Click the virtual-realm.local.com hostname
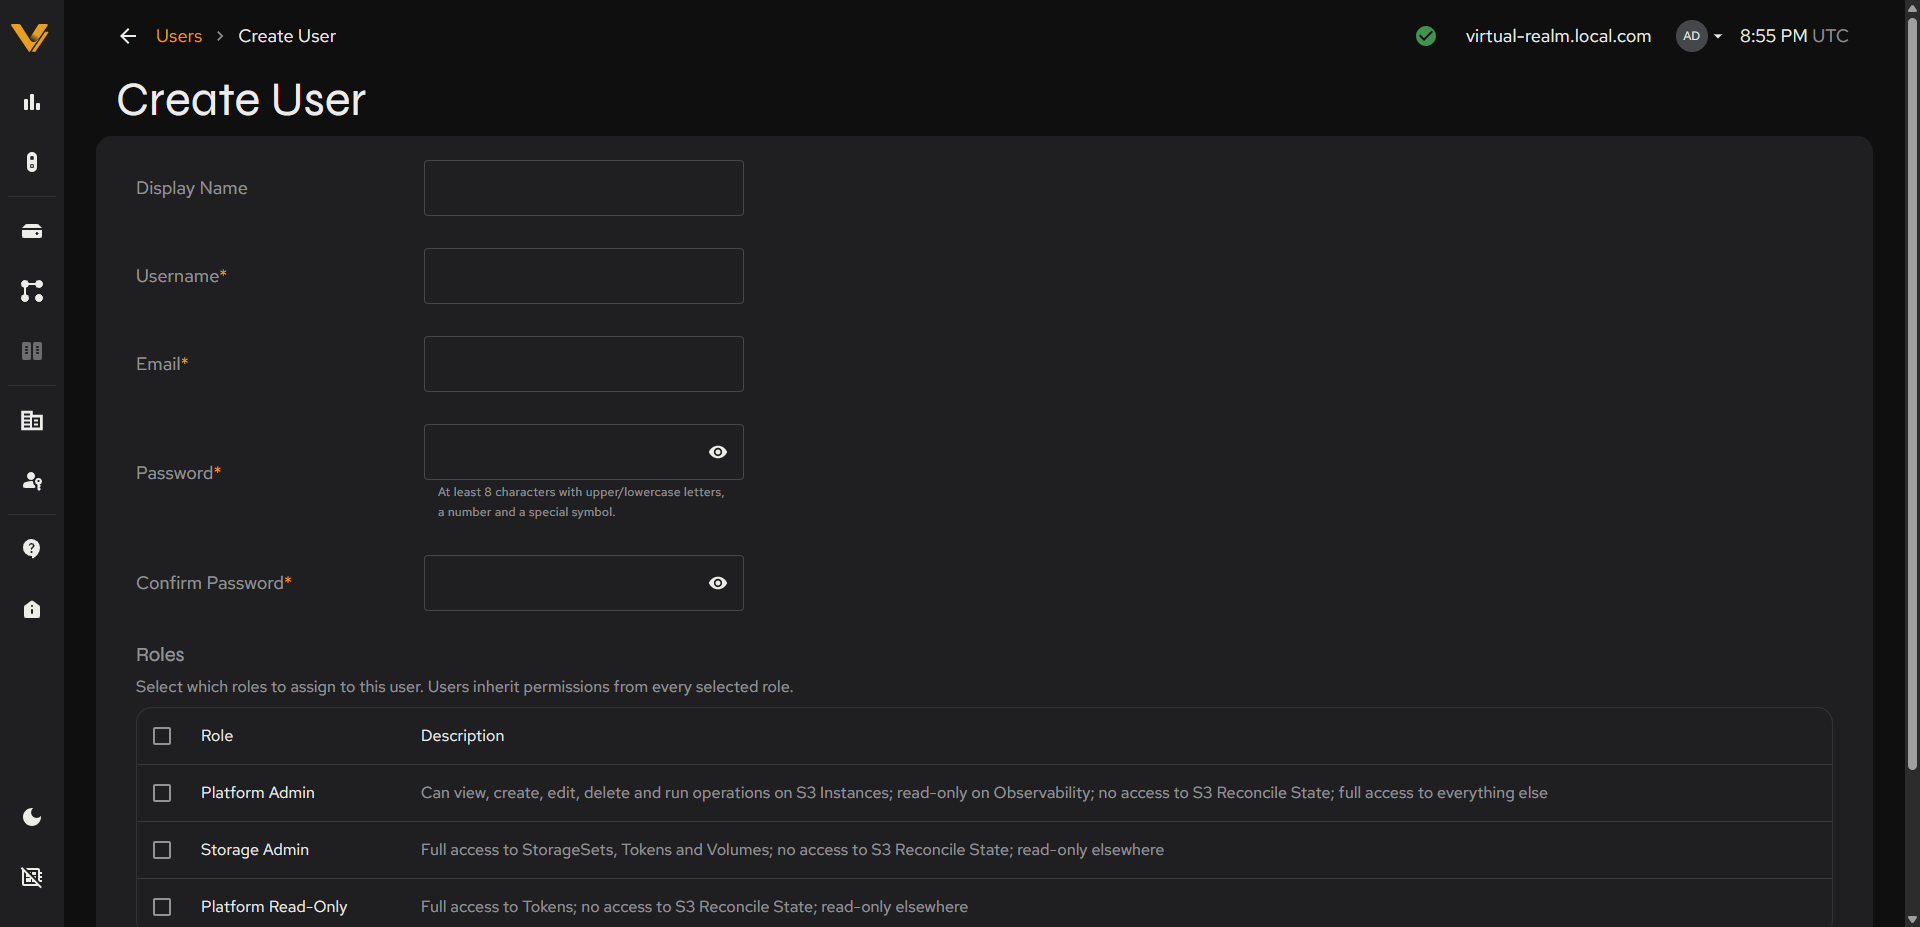The height and width of the screenshot is (927, 1920). pyautogui.click(x=1558, y=36)
